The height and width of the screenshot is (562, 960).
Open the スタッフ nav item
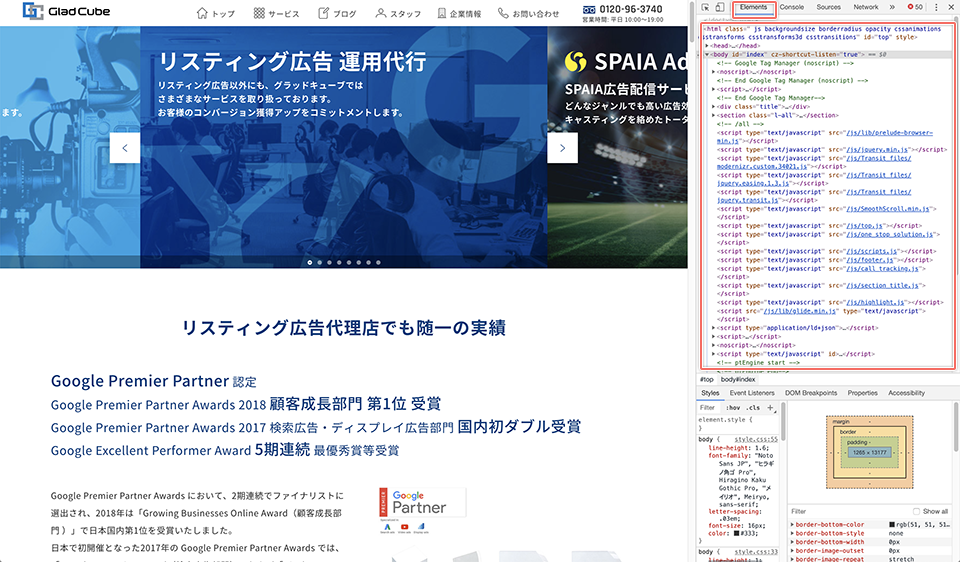(x=398, y=13)
